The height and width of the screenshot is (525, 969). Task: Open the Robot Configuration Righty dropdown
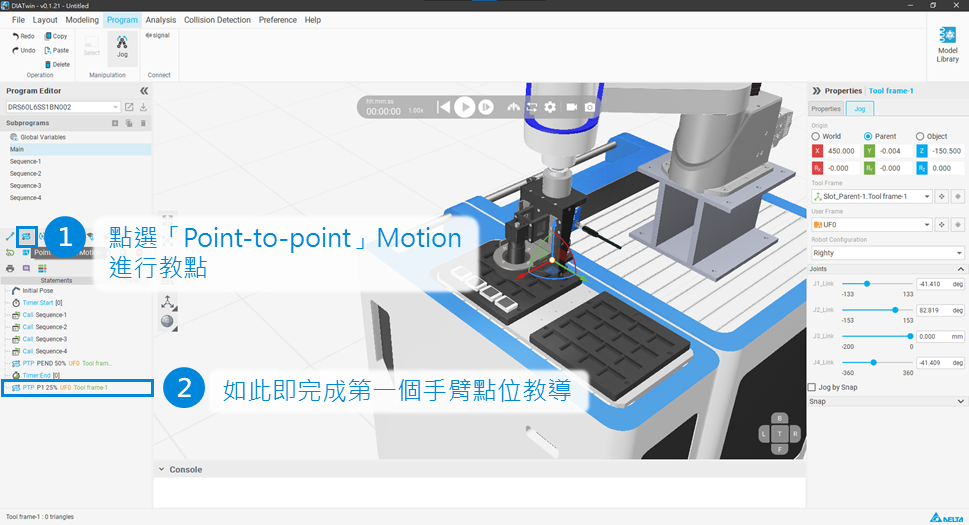[x=887, y=253]
